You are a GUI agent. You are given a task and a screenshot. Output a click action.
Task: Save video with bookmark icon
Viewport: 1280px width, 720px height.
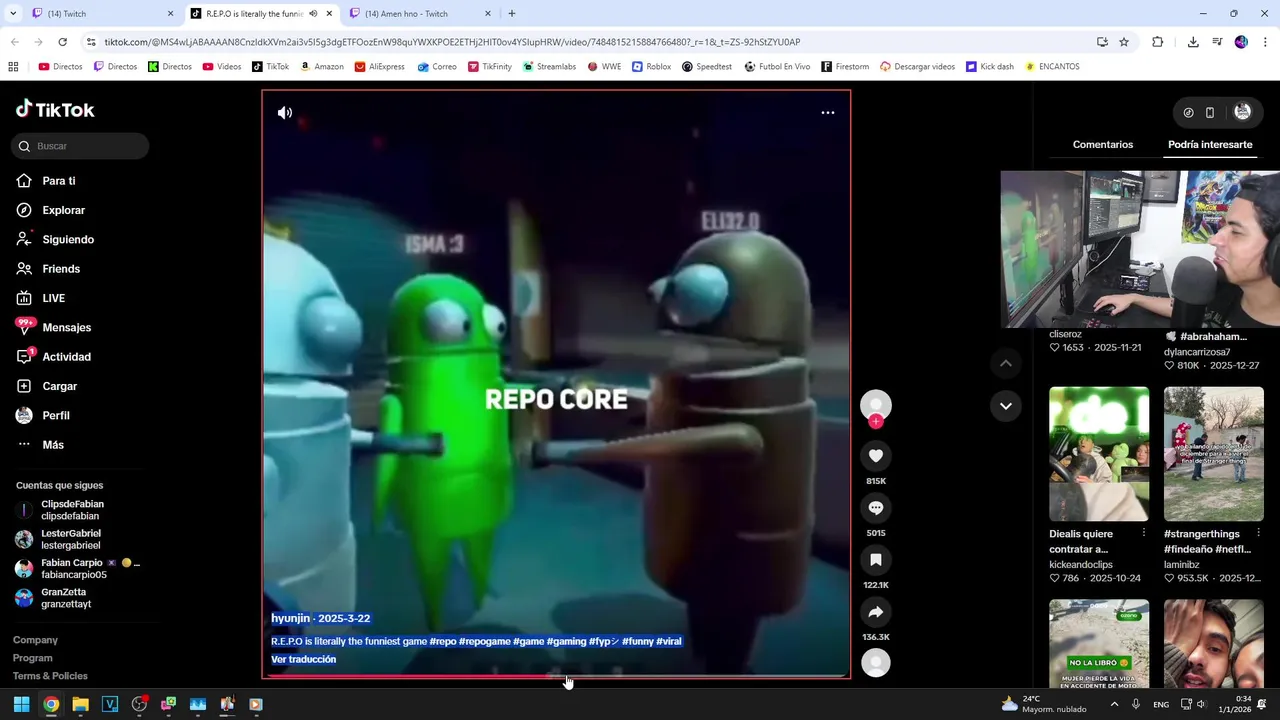pos(876,560)
